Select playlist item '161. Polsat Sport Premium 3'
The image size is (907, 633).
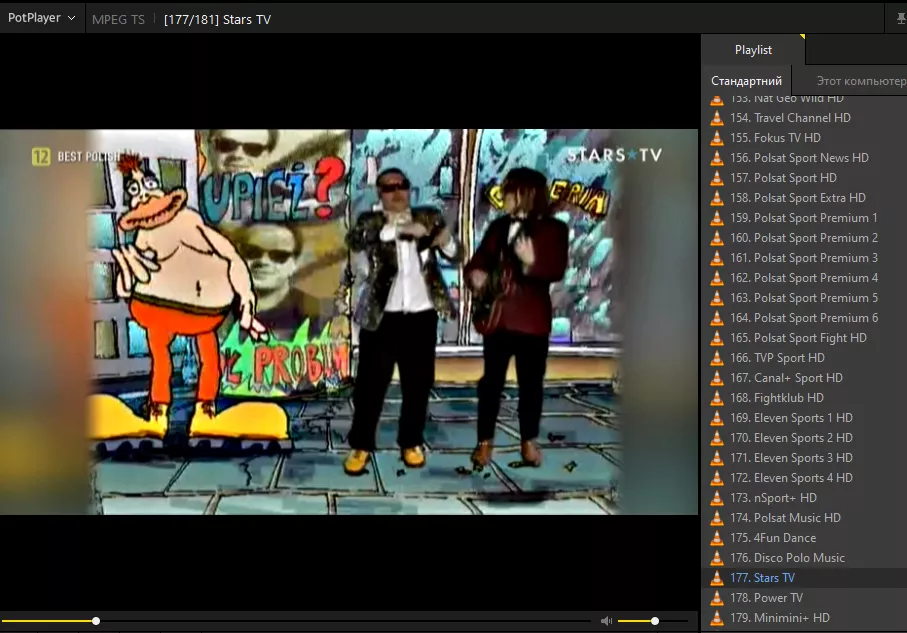[804, 258]
